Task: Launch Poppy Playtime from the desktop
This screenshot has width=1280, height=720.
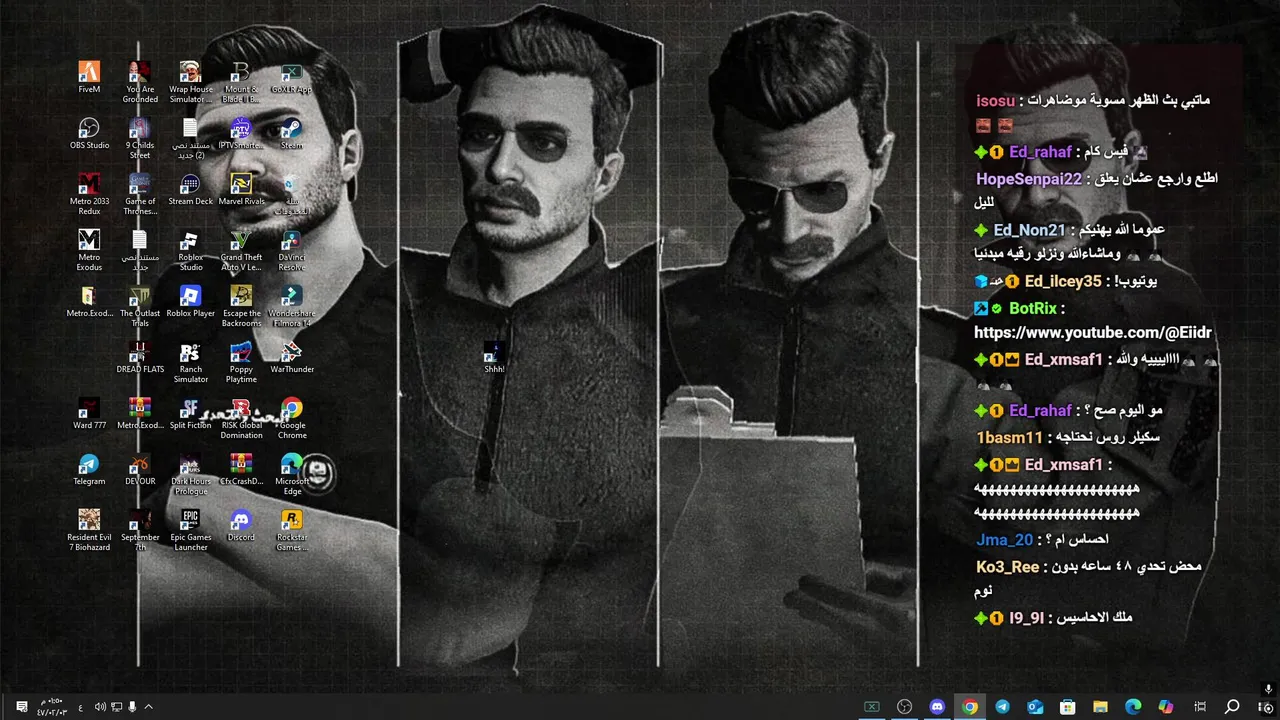Action: pos(240,363)
